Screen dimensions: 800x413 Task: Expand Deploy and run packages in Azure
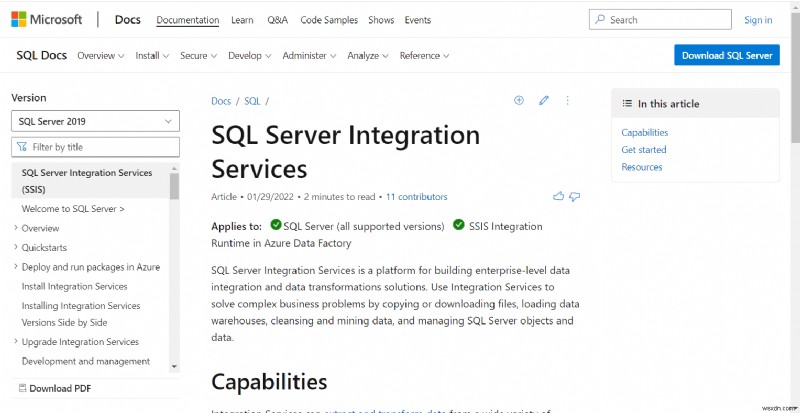pyautogui.click(x=16, y=267)
